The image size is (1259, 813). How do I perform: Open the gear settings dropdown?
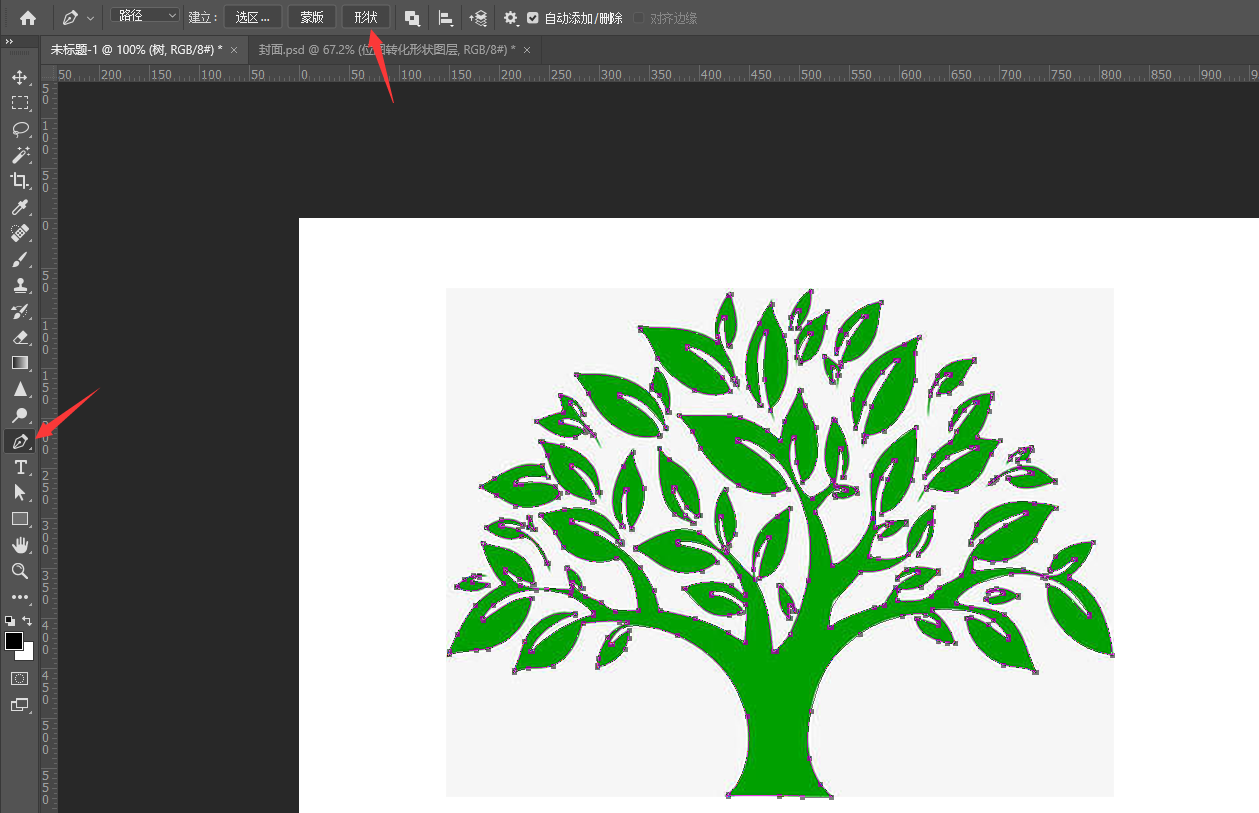point(511,18)
